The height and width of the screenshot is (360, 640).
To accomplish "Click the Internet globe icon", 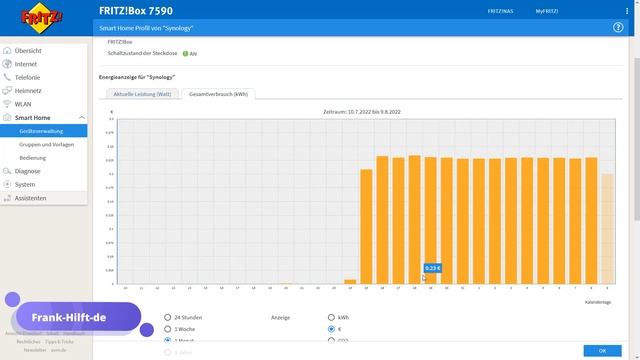I will 7,64.
